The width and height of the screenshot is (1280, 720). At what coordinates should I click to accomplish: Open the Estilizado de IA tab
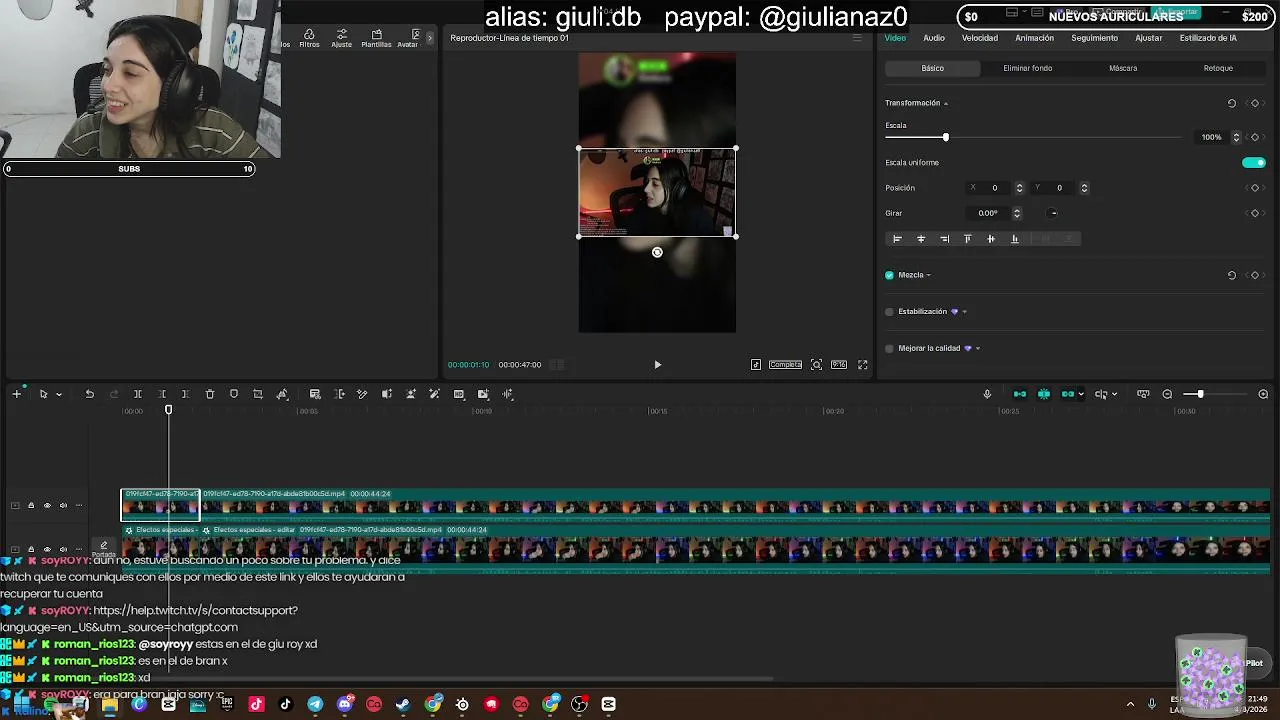tap(1208, 38)
